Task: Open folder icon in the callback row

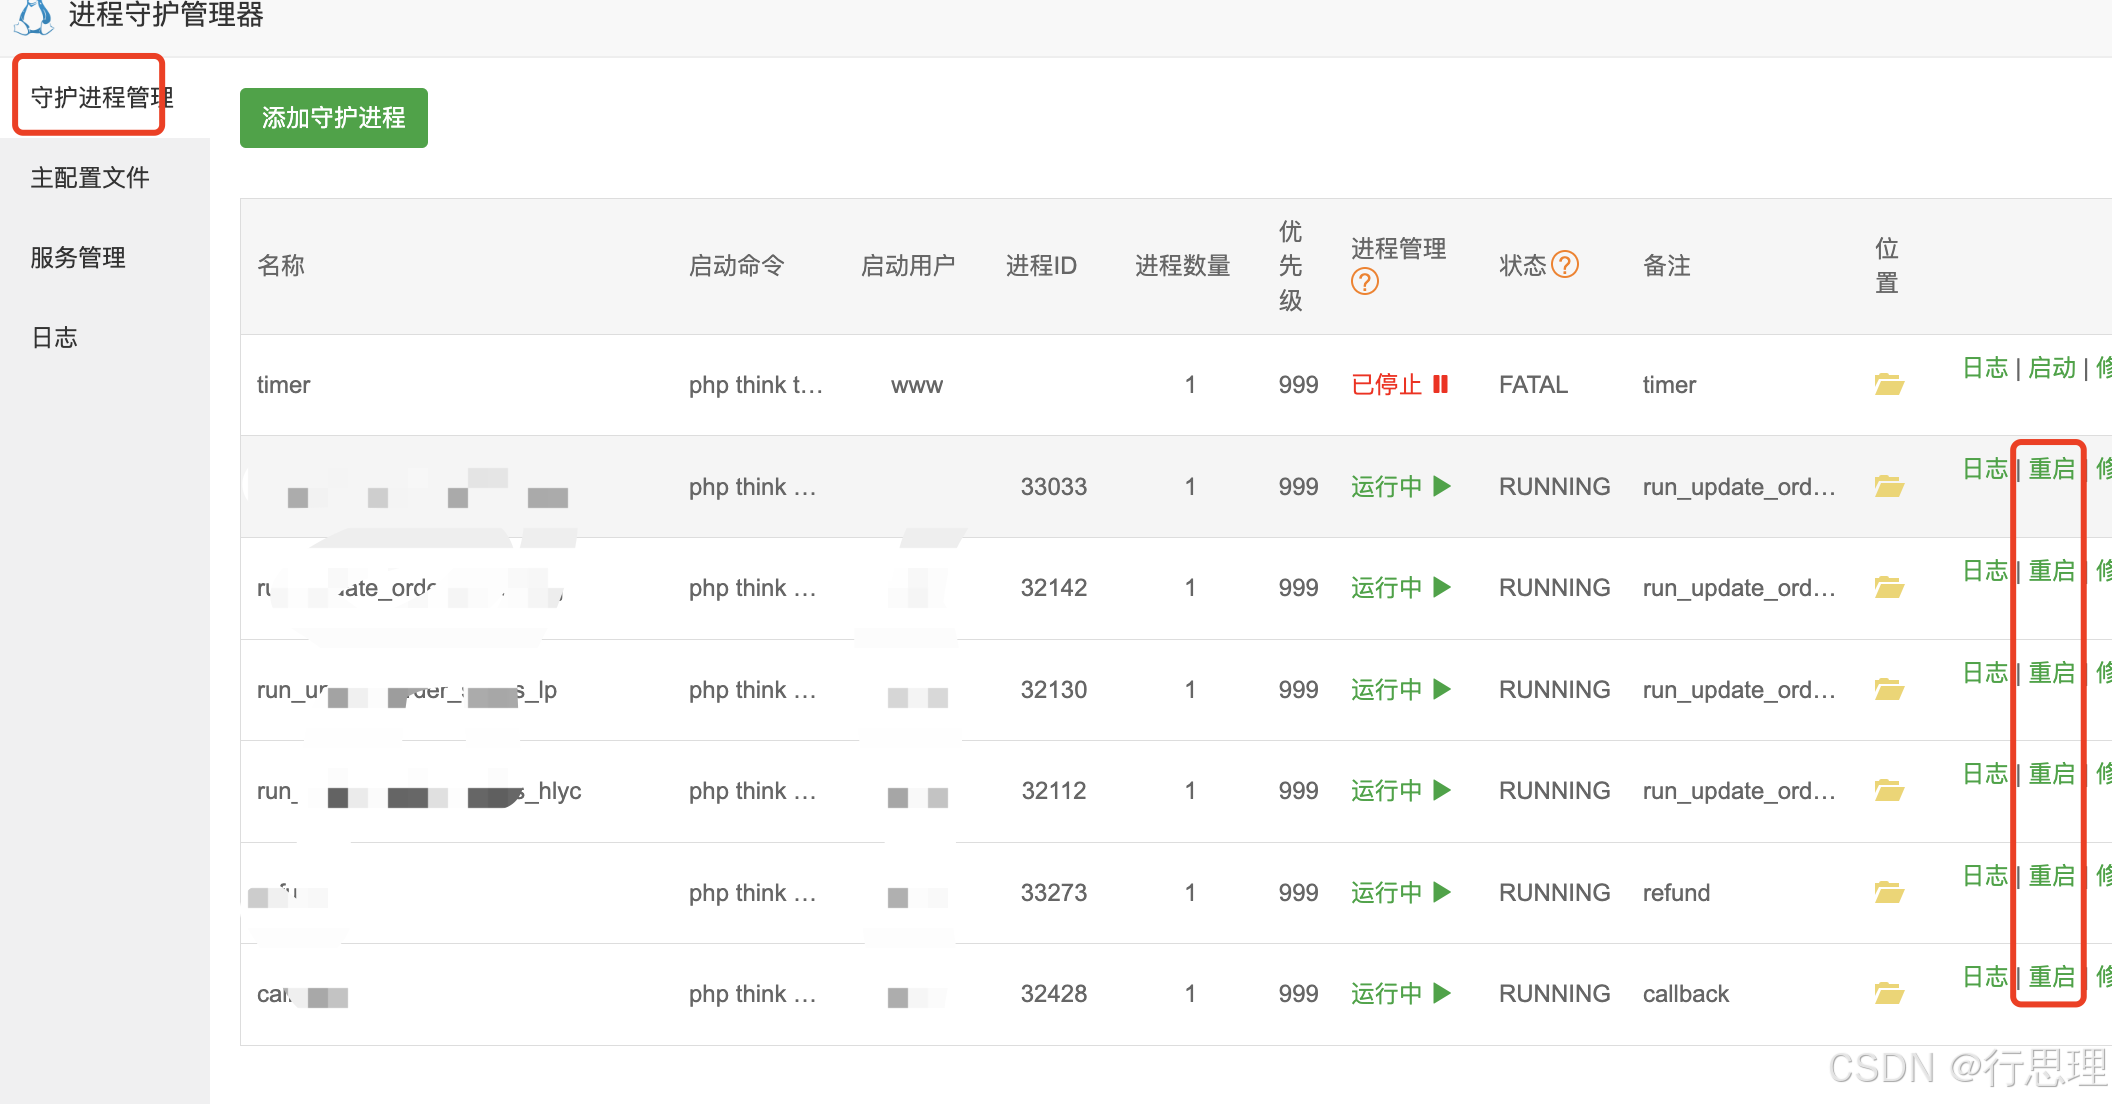Action: 1888,993
